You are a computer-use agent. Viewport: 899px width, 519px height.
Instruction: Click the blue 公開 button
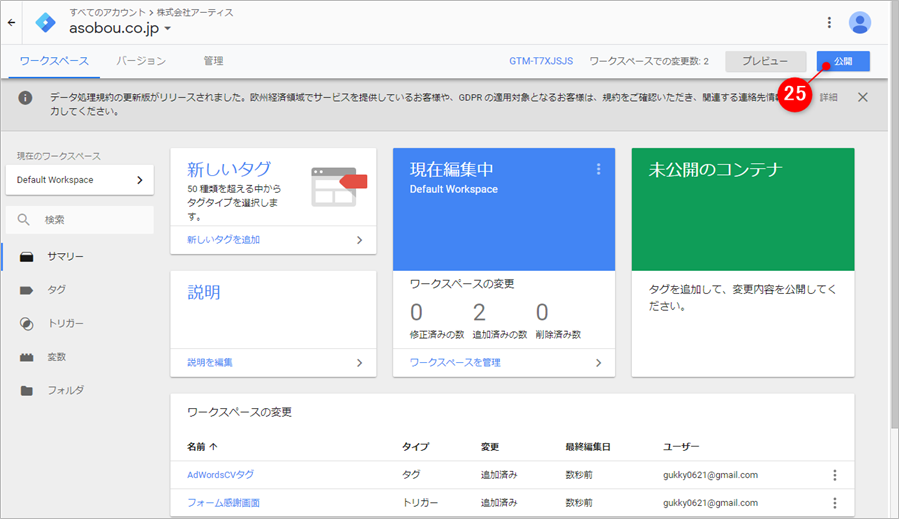pos(843,61)
